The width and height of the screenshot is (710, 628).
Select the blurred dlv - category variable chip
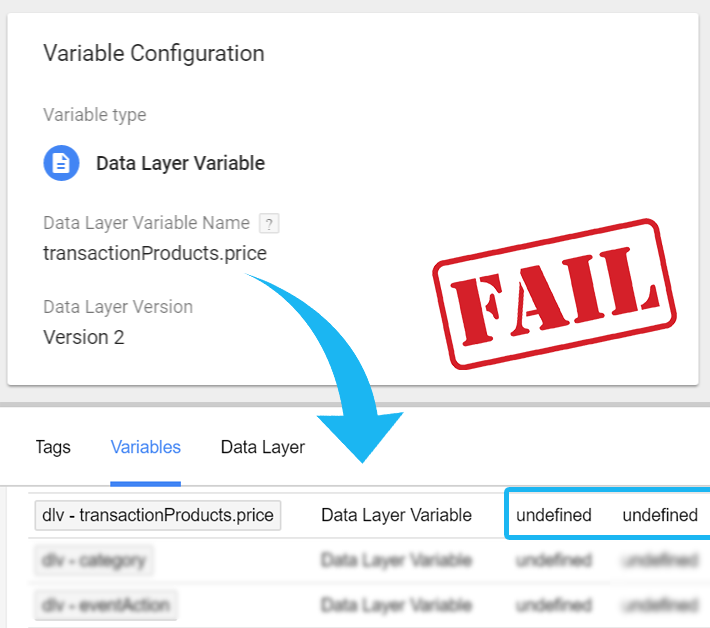click(x=94, y=561)
